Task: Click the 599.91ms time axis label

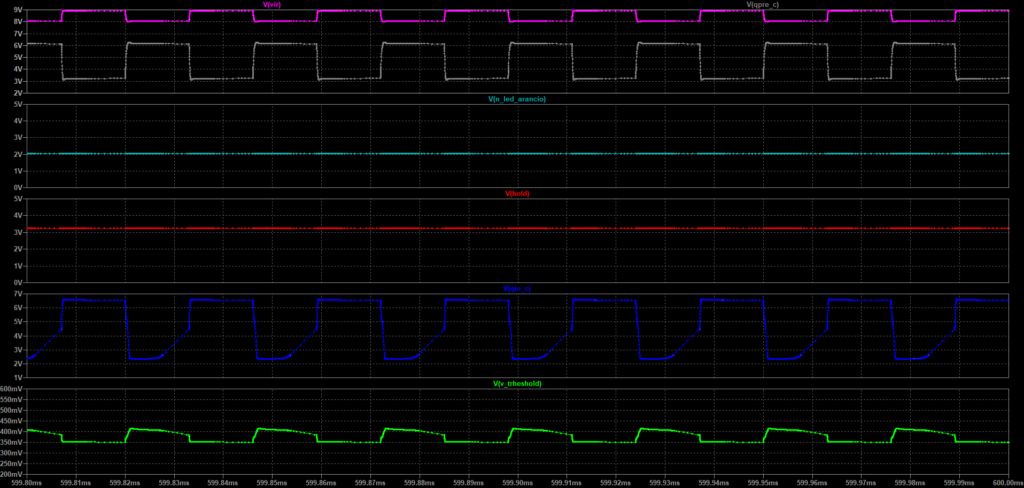Action: pyautogui.click(x=566, y=482)
